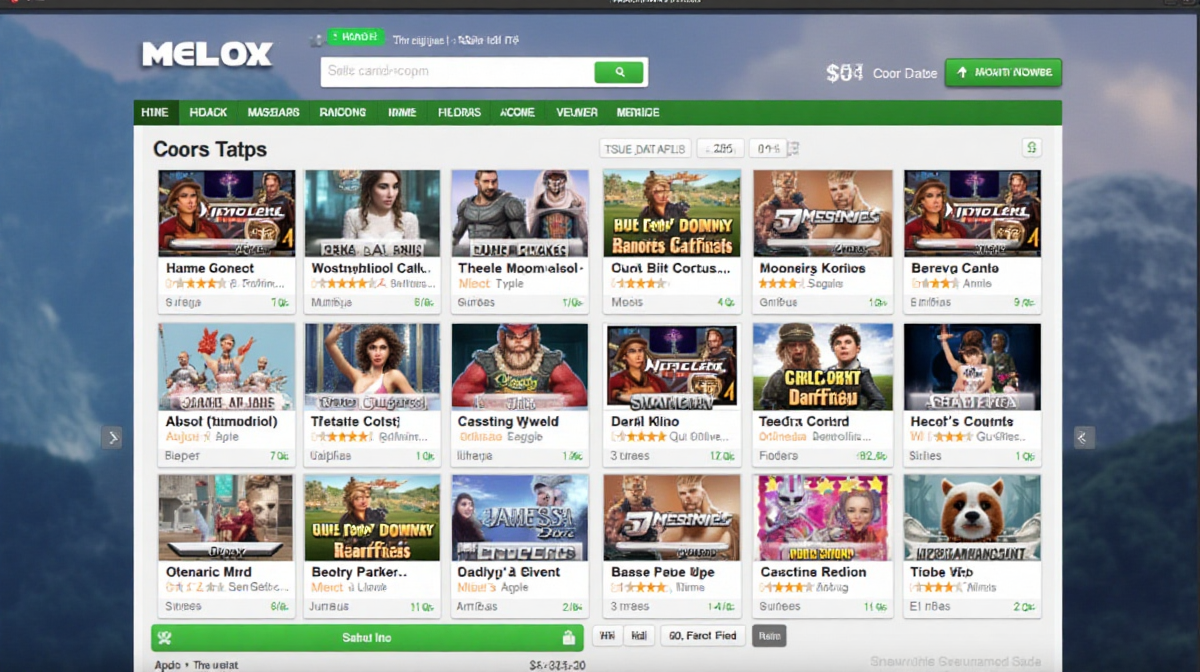Switch to the VEUWER navigation tab
This screenshot has width=1200, height=672.
click(x=576, y=113)
